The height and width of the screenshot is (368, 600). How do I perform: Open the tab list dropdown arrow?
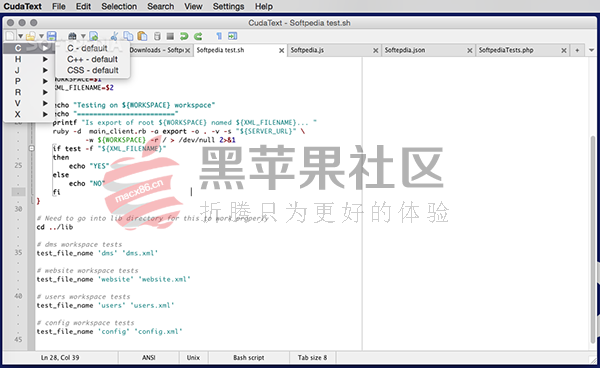click(592, 50)
